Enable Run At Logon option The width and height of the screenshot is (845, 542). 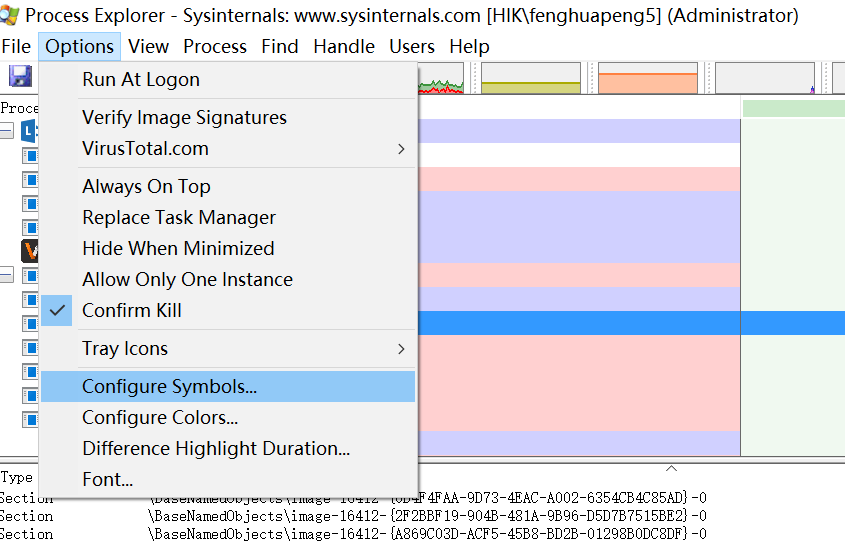click(x=228, y=80)
